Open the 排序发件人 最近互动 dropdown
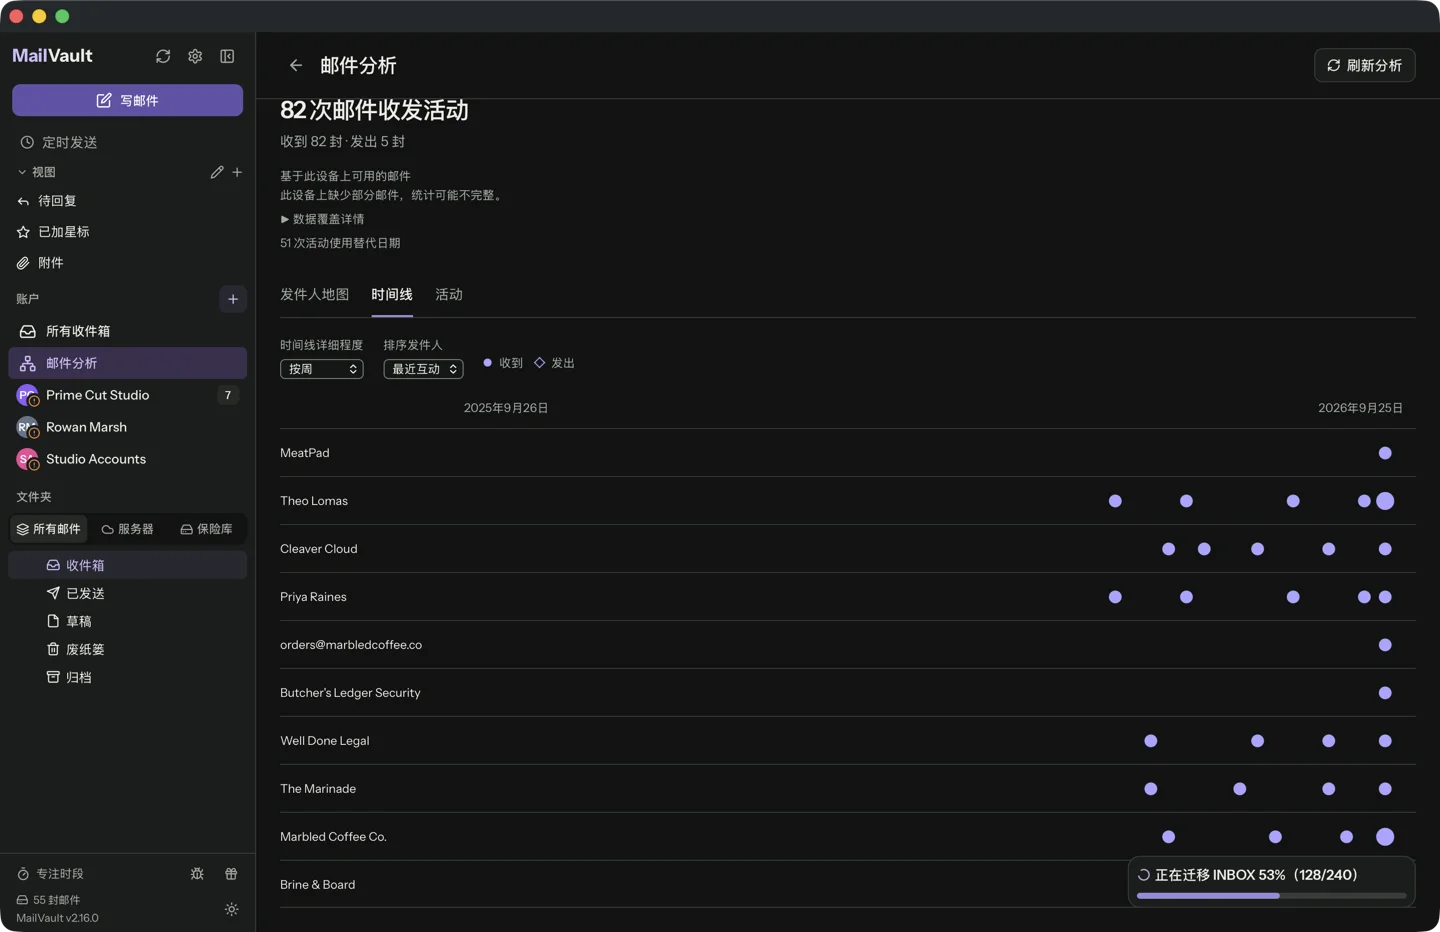This screenshot has width=1440, height=932. (x=423, y=369)
